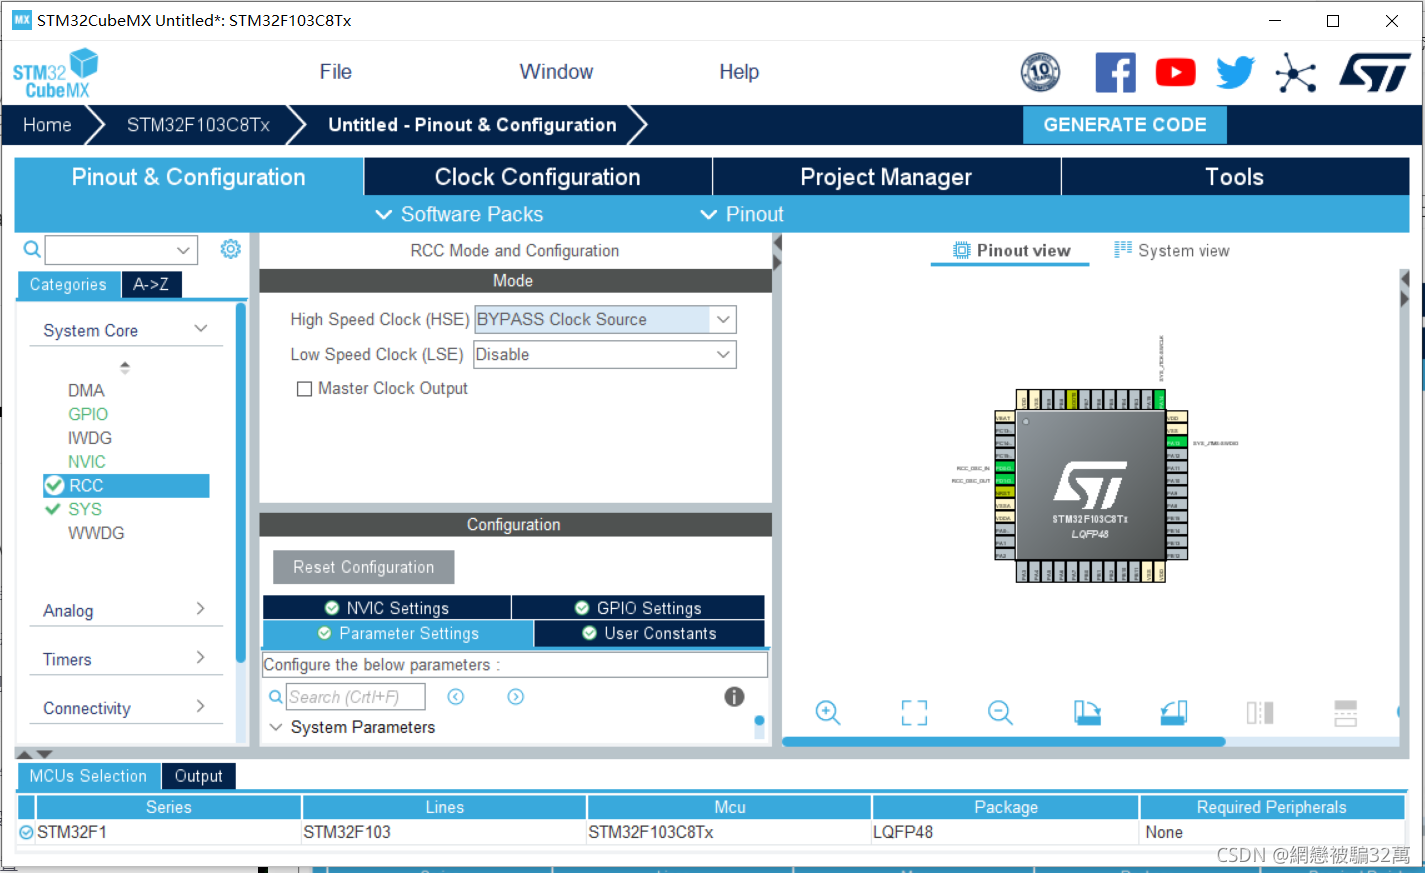Go to Home breadcrumb
This screenshot has height=873, width=1425.
(x=47, y=125)
